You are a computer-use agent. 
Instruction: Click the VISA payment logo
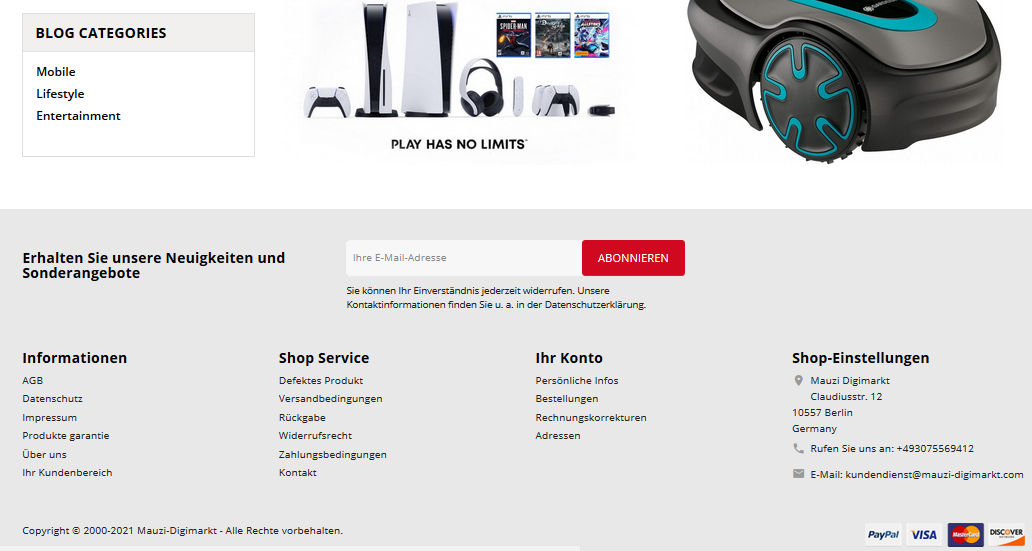coord(924,535)
